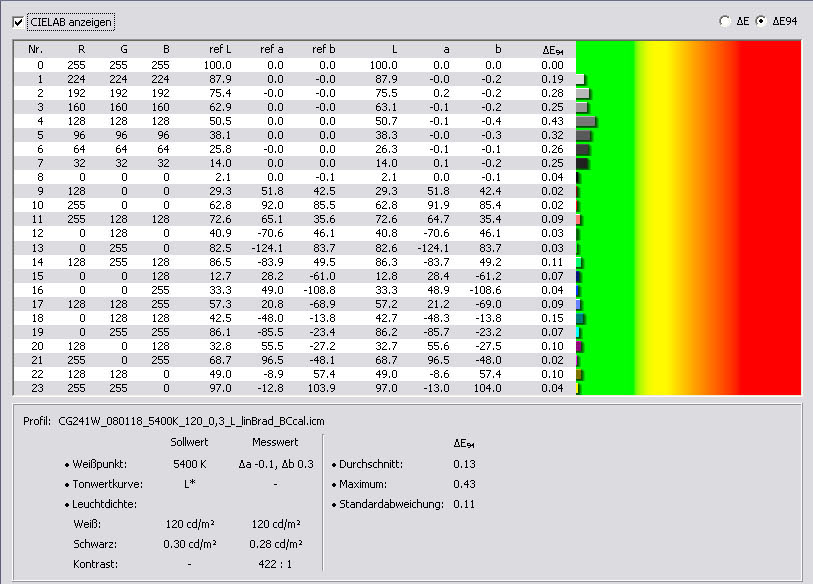Click the dark gray bar in row 5
Viewport: 813px width, 584px height.
pyautogui.click(x=583, y=135)
